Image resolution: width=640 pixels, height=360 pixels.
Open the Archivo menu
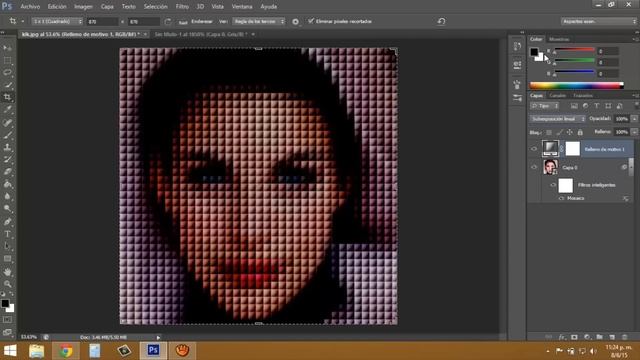[30, 7]
